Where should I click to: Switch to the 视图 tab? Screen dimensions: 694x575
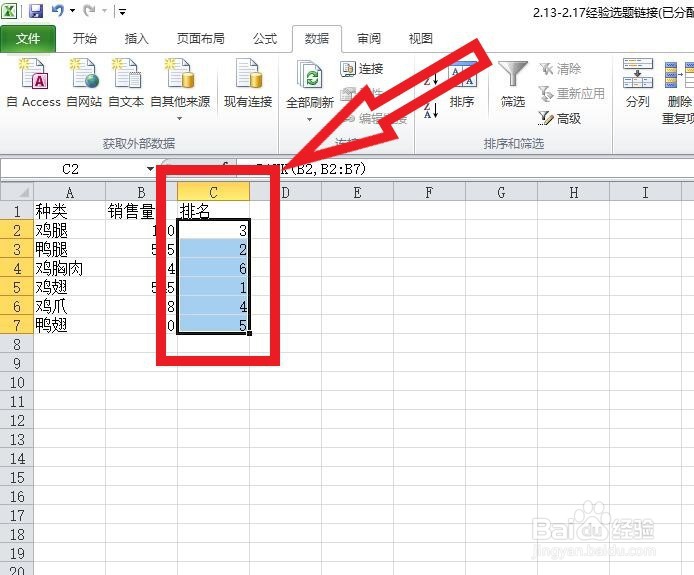pyautogui.click(x=420, y=39)
